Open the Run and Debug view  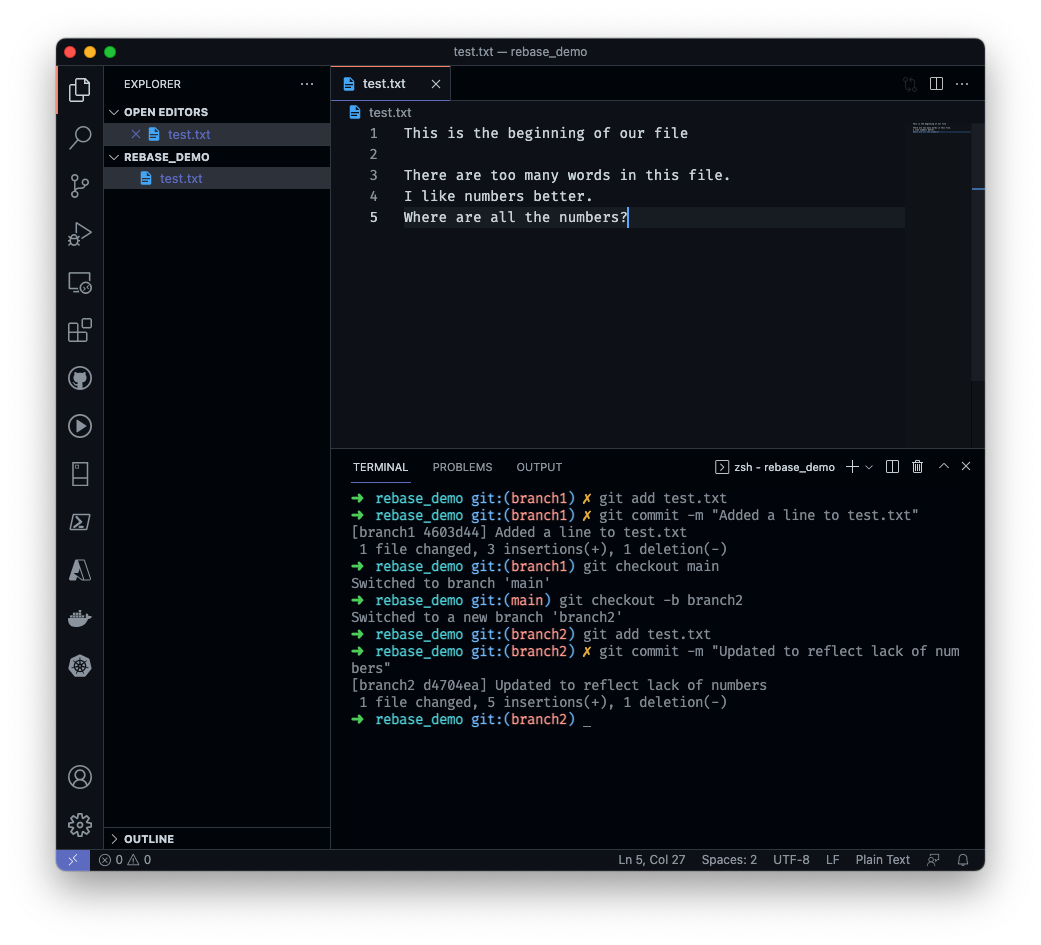pos(80,234)
